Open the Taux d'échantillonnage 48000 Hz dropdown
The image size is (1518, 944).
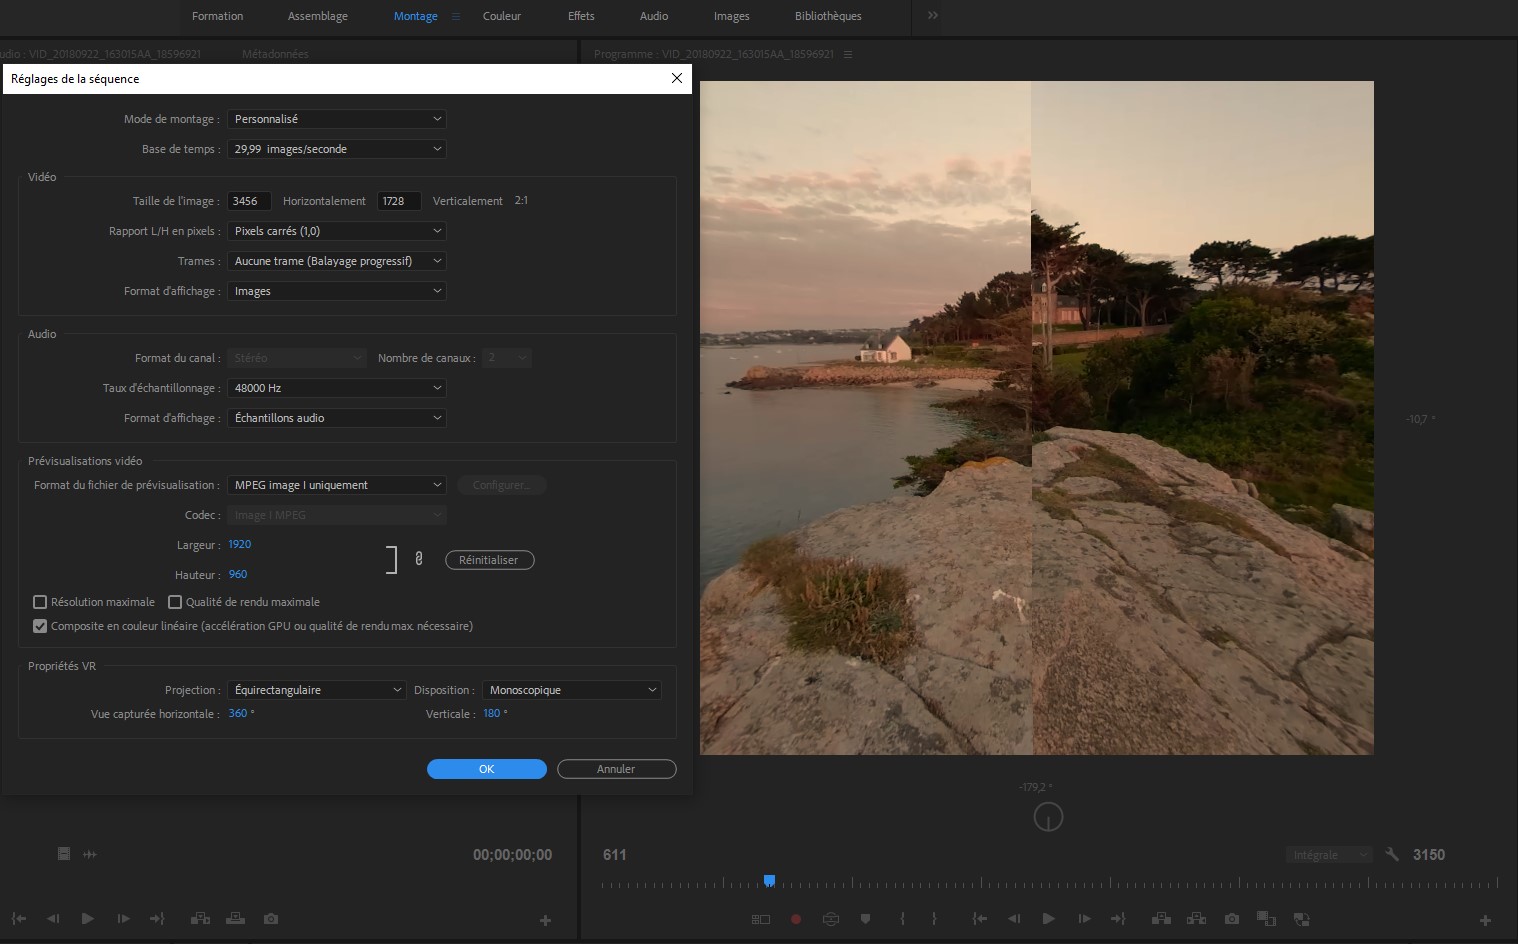[x=336, y=388]
